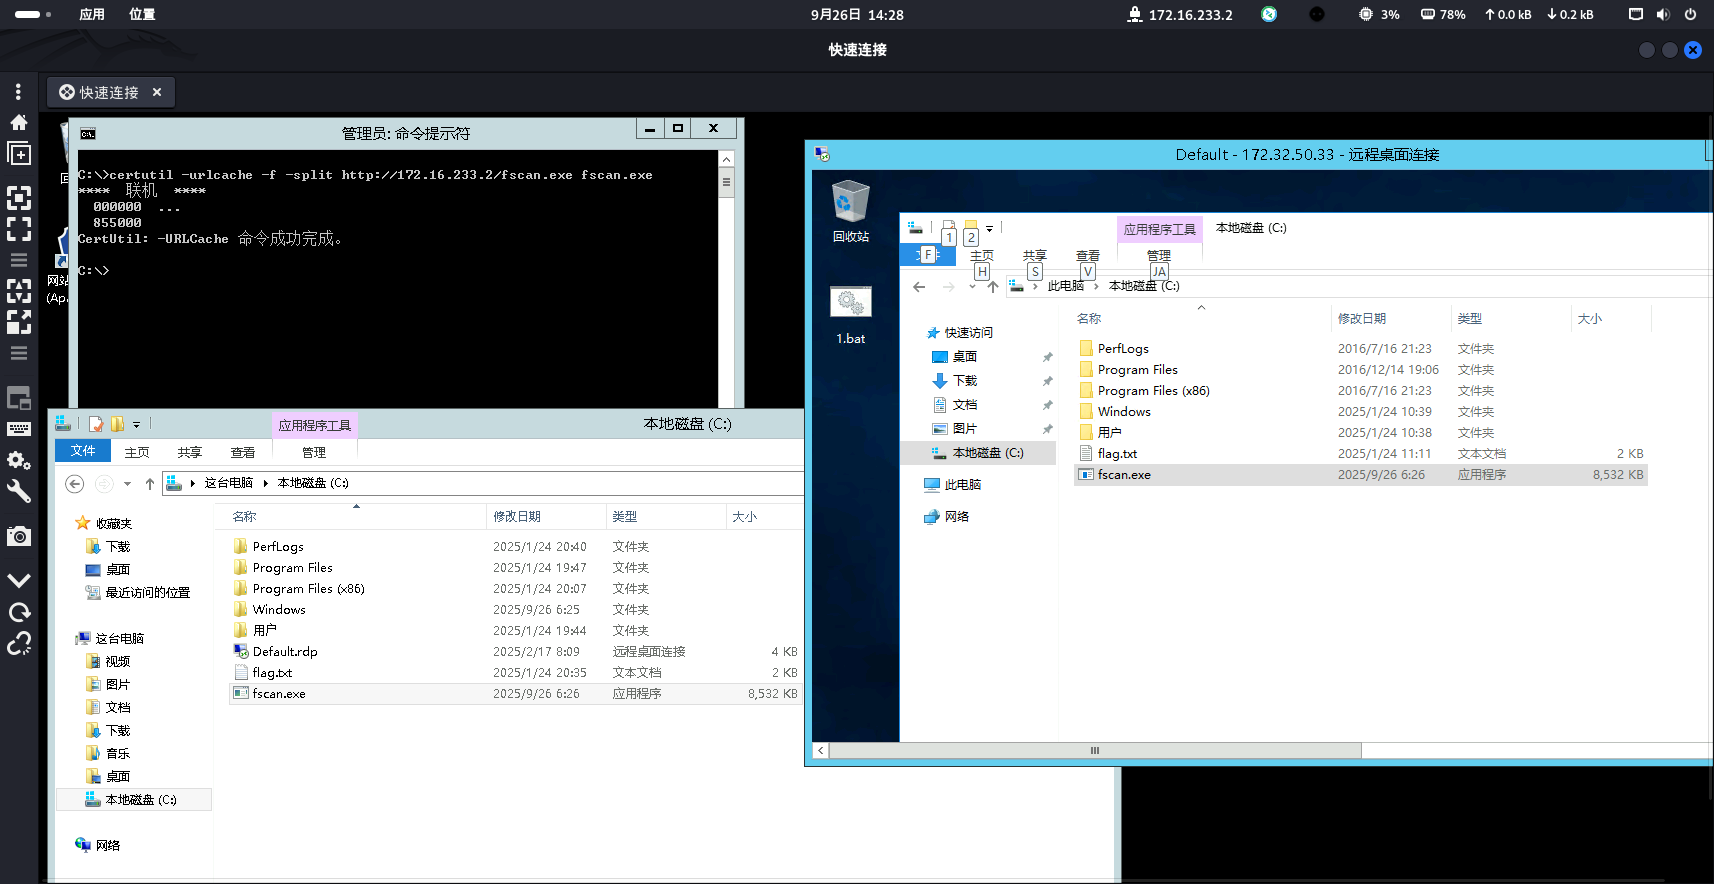Open the Remmina tools wrench icon

pyautogui.click(x=18, y=491)
